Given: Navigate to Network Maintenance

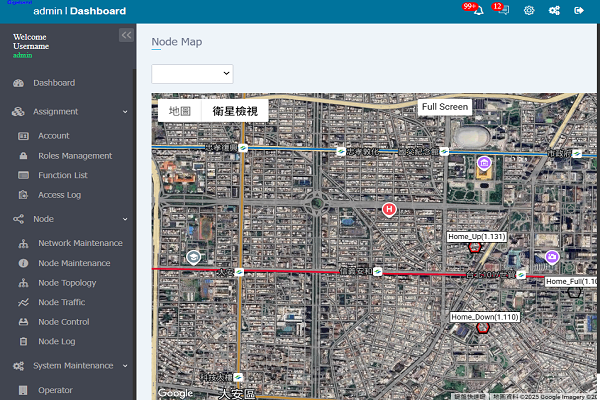Looking at the screenshot, I should [80, 243].
